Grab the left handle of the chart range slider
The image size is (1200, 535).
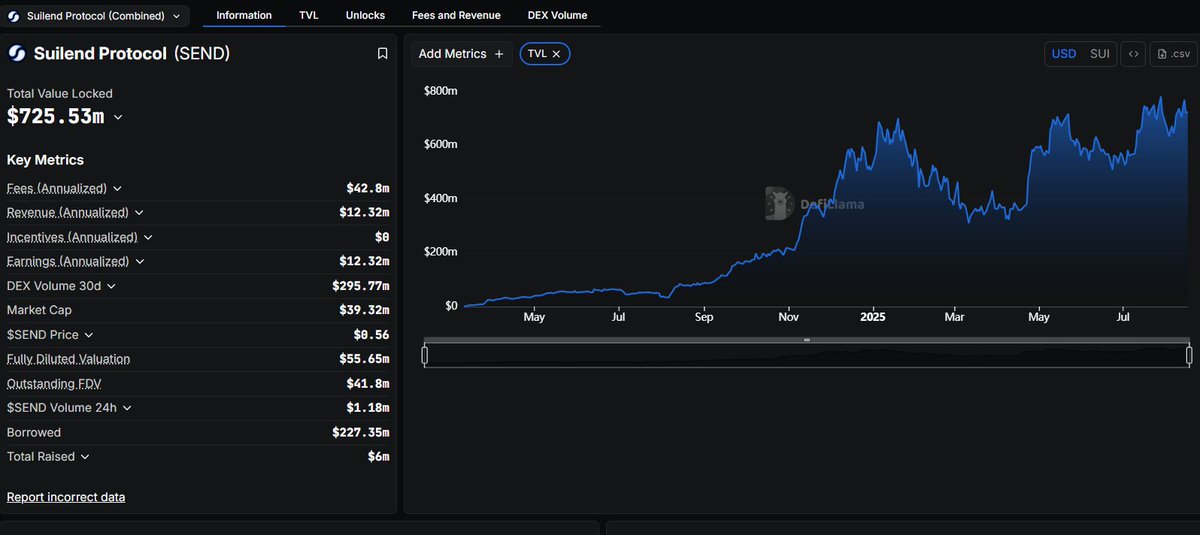[x=425, y=355]
